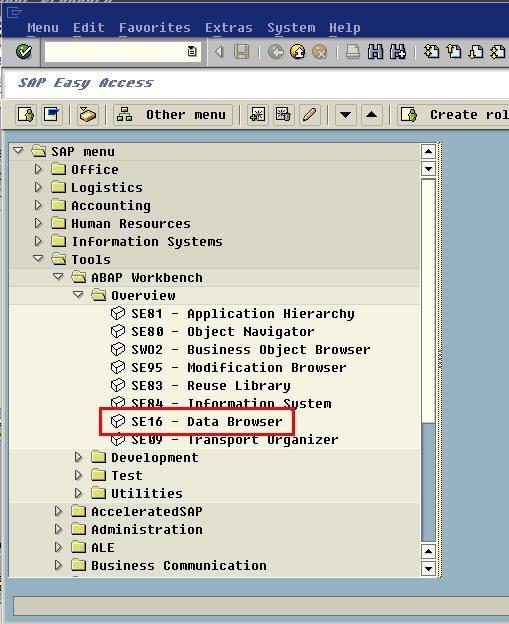
Task: Click the Find binoculars icon
Action: [375, 52]
